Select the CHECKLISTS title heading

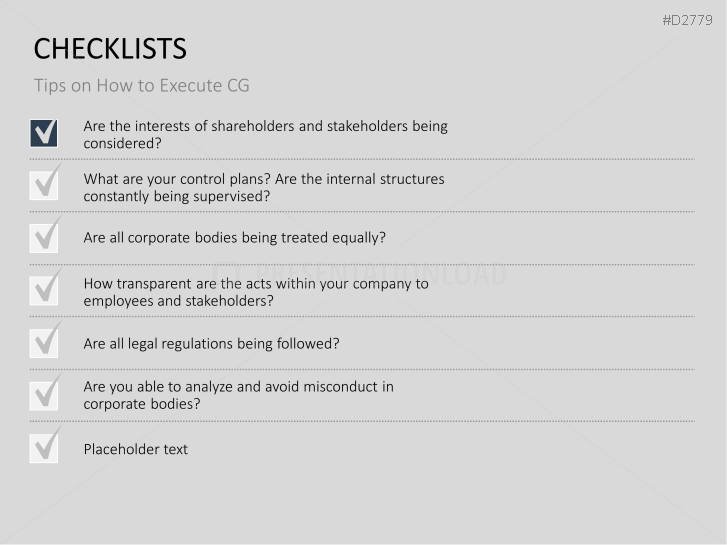tap(110, 49)
